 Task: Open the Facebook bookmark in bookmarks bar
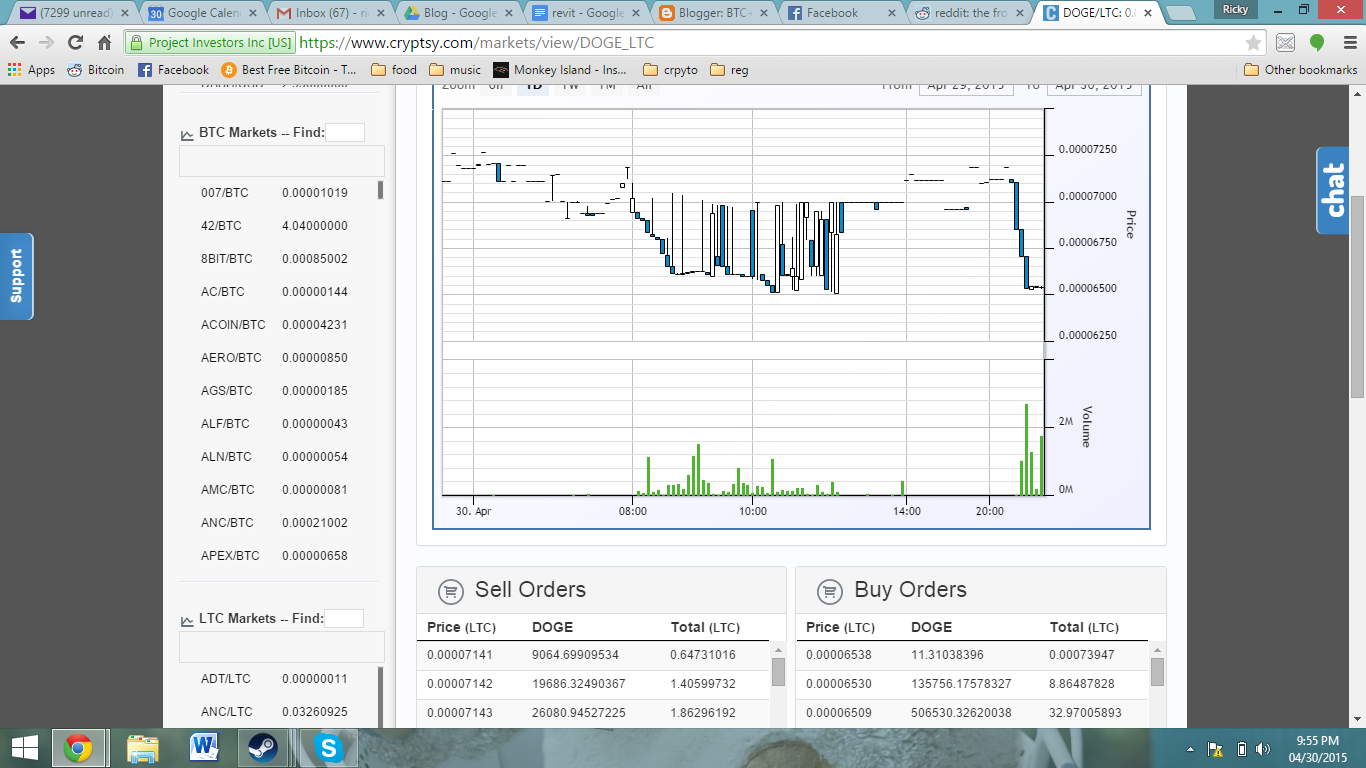click(173, 70)
